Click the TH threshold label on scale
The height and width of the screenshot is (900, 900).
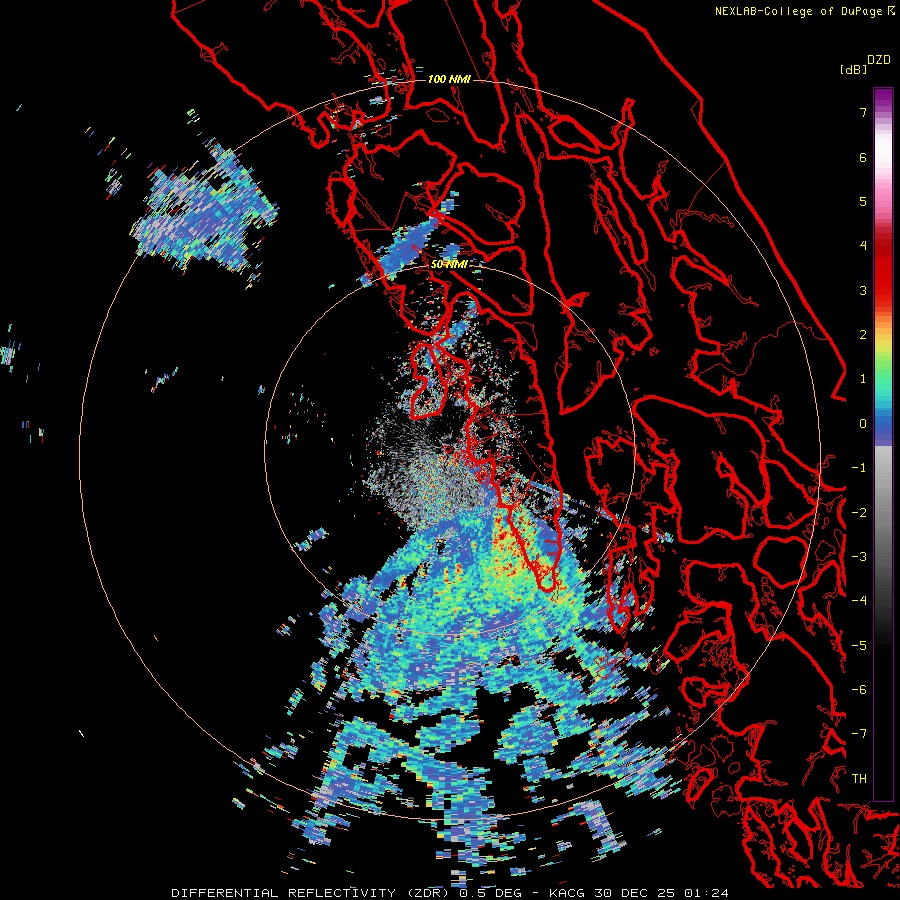pyautogui.click(x=859, y=778)
